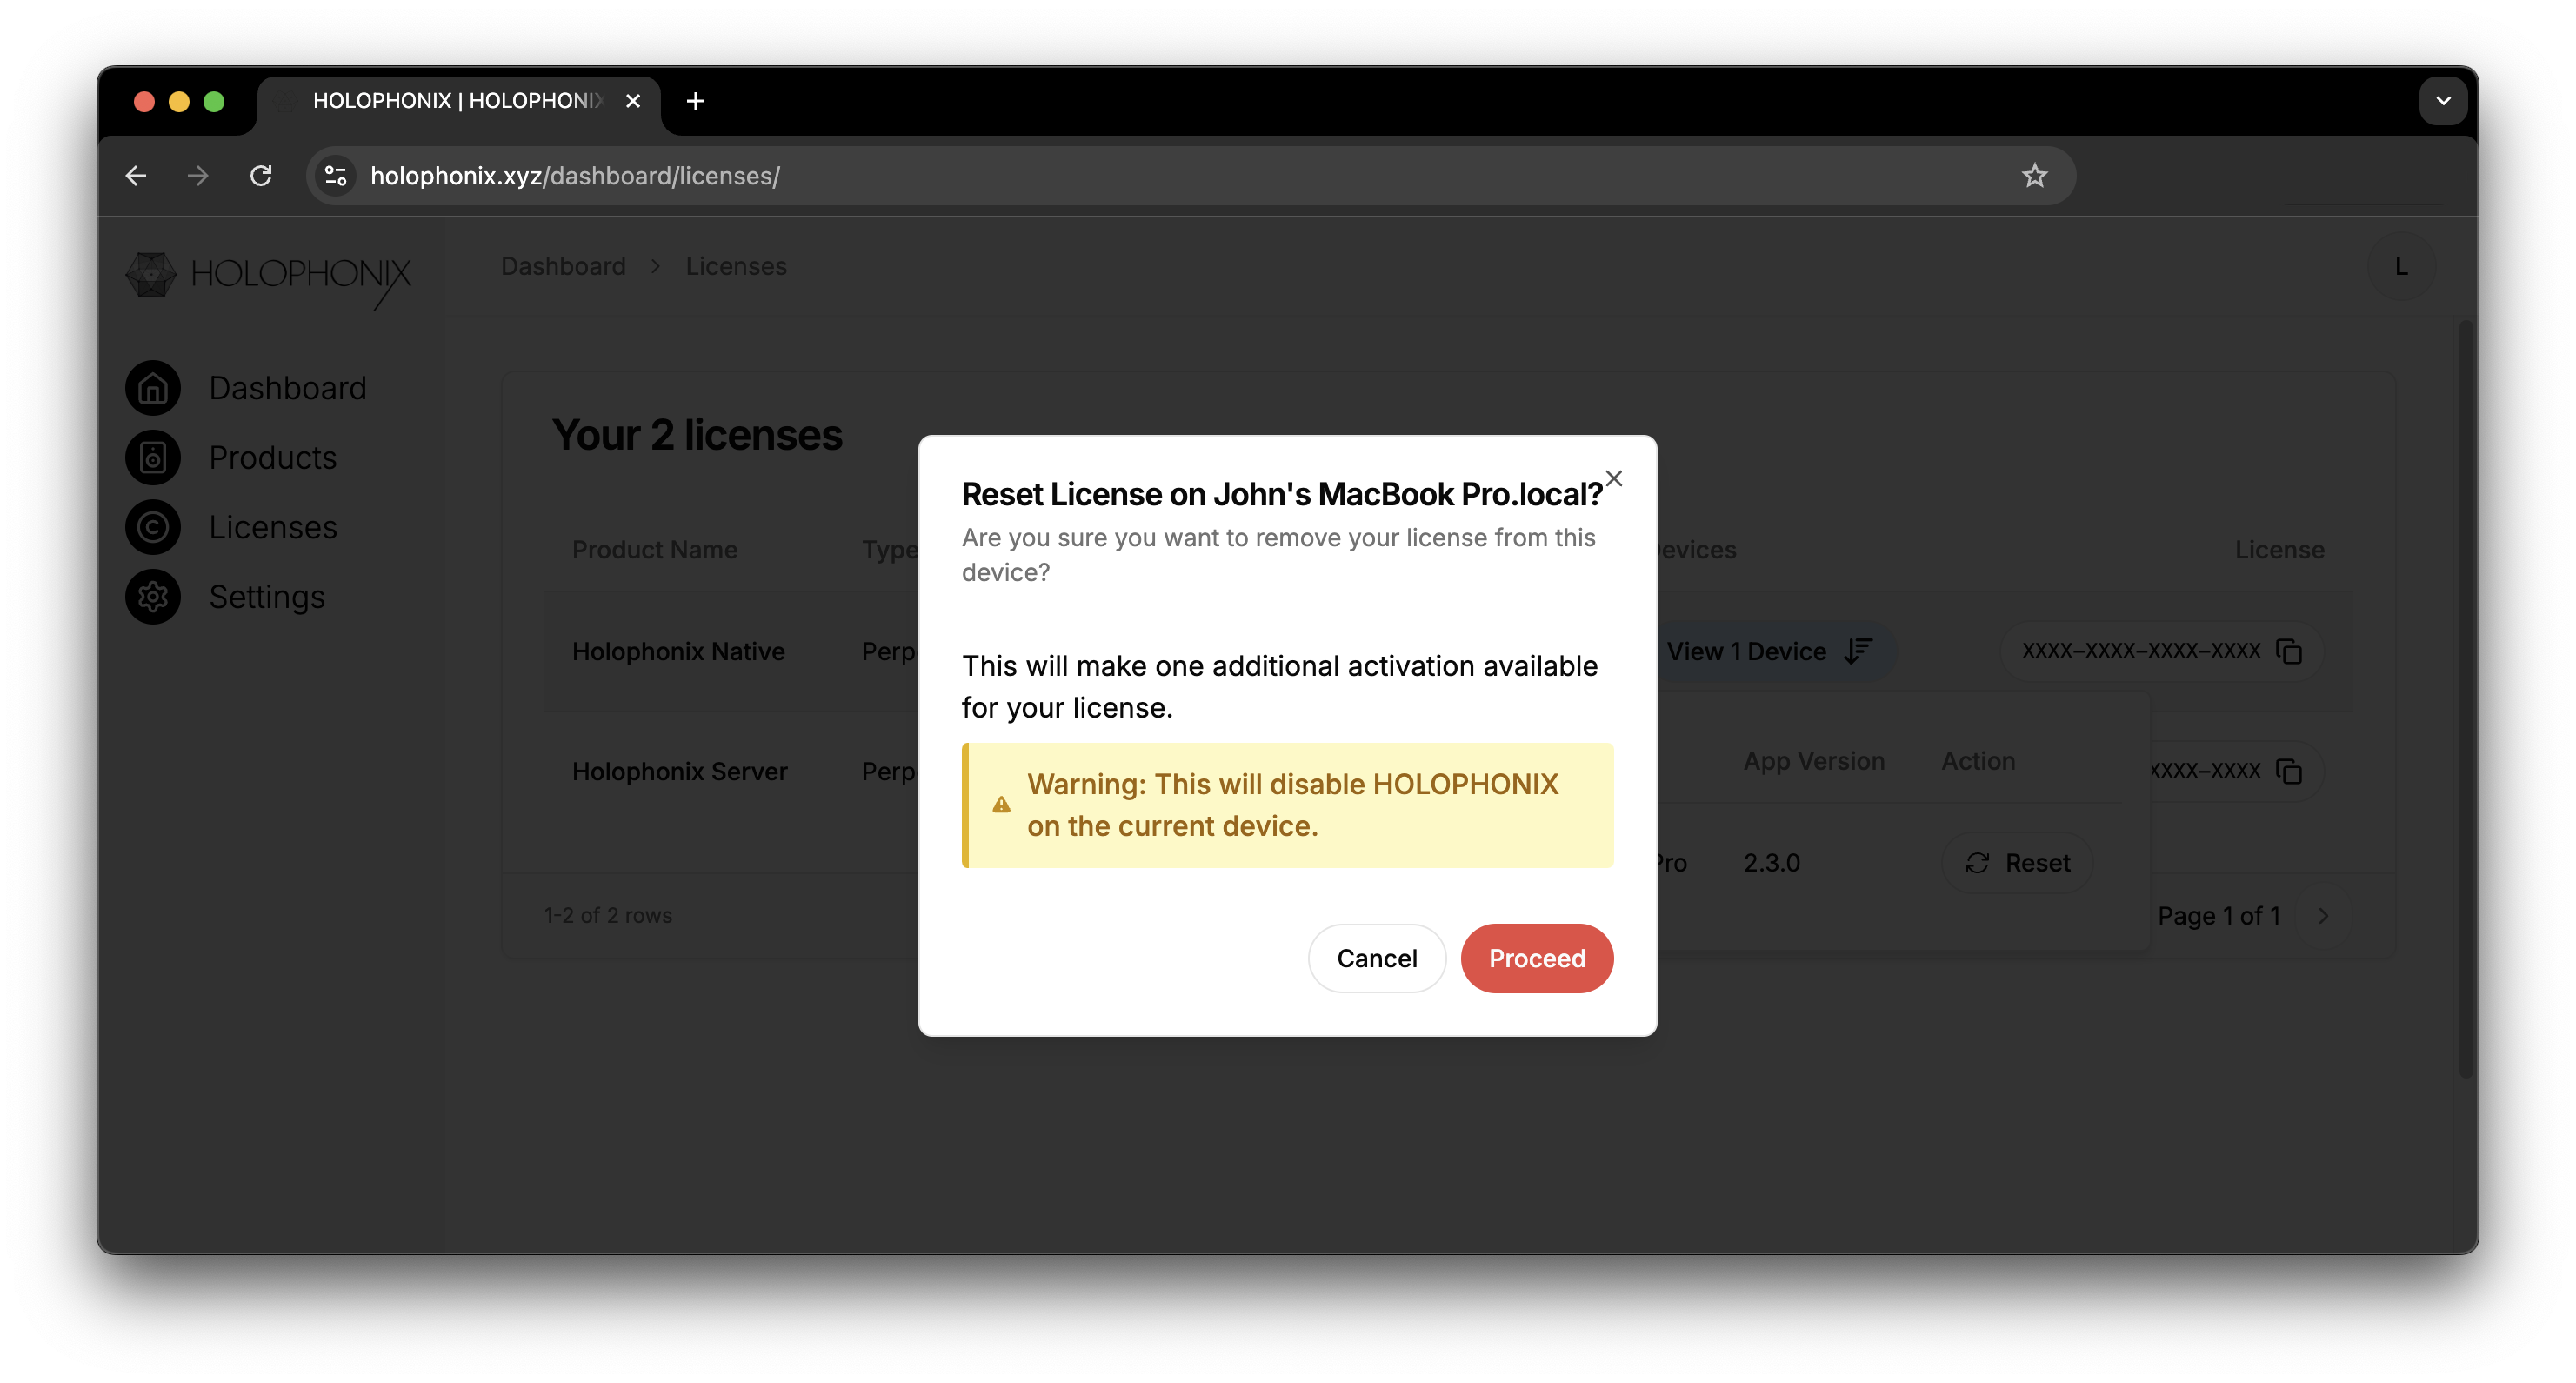The height and width of the screenshot is (1383, 2576).
Task: Open the browser tab list chevron
Action: 2442,101
